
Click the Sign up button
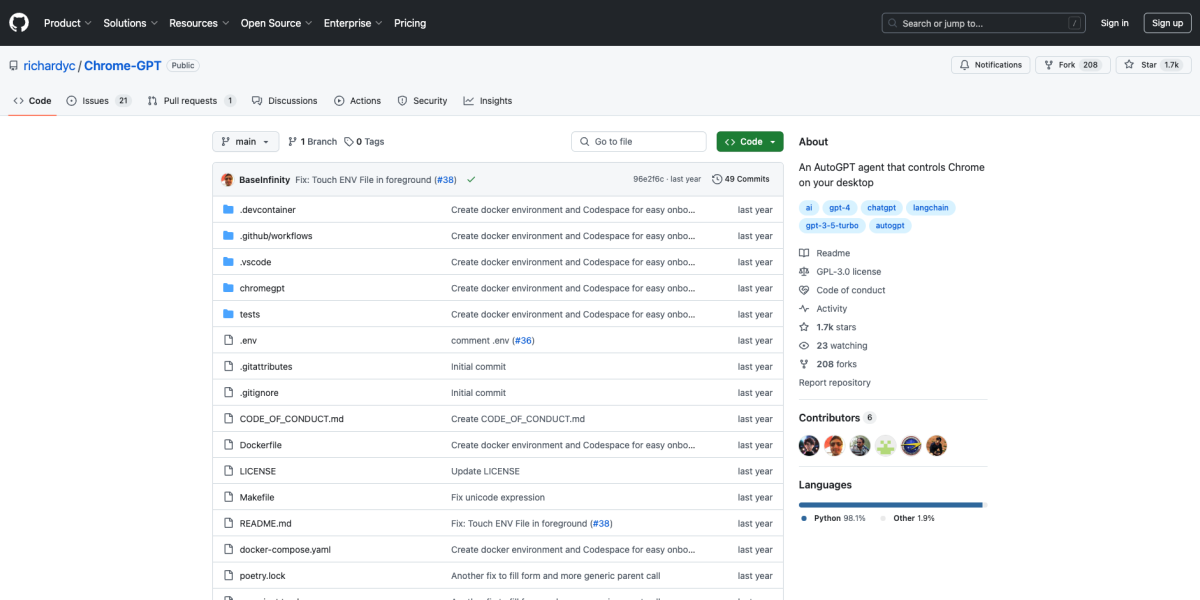(x=1167, y=22)
